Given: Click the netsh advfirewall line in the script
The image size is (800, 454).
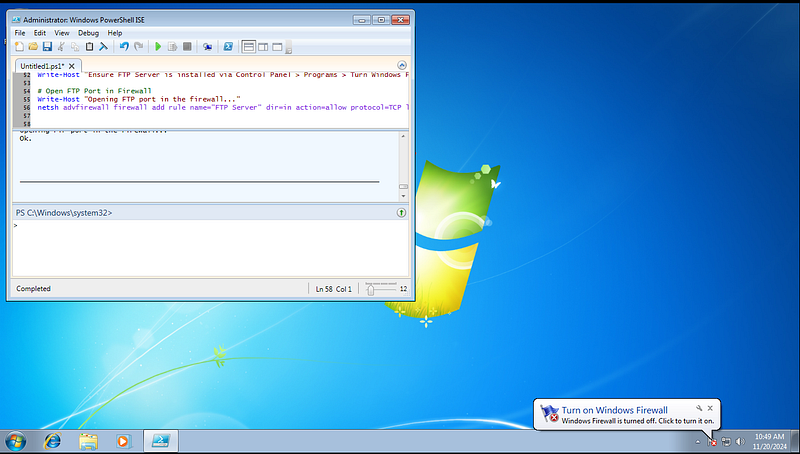Looking at the screenshot, I should pos(223,107).
